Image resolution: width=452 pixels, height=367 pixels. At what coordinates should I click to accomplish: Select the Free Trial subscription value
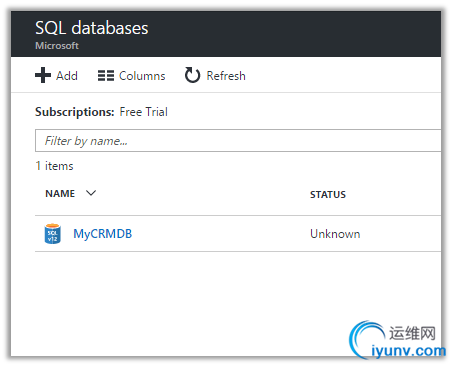[143, 112]
